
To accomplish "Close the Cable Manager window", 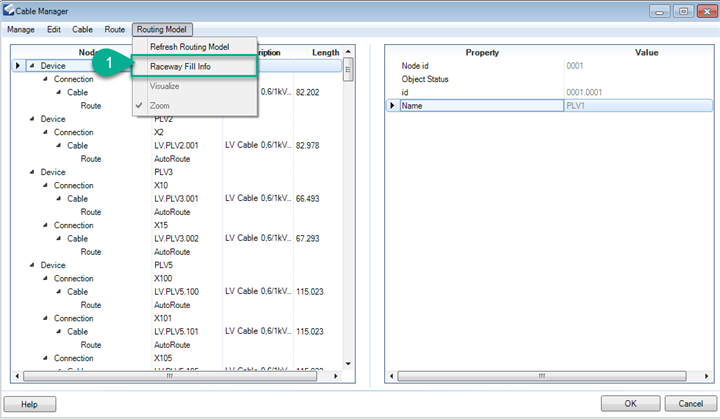I will tap(707, 11).
